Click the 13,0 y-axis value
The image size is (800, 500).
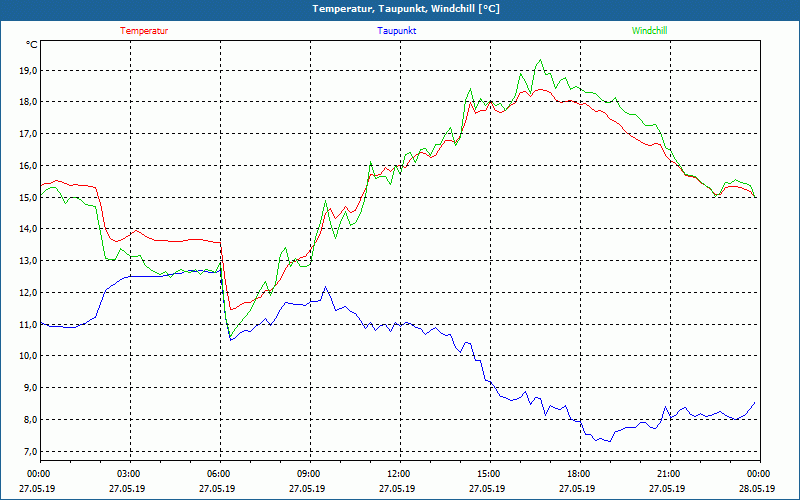point(28,261)
